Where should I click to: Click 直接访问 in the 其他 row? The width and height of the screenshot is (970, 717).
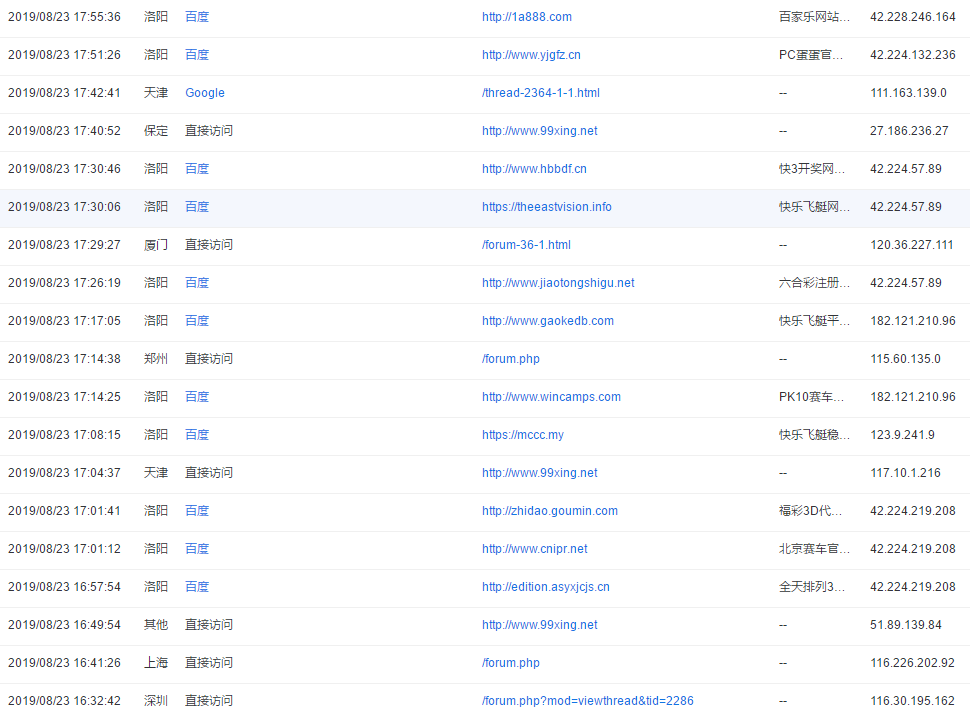point(209,625)
